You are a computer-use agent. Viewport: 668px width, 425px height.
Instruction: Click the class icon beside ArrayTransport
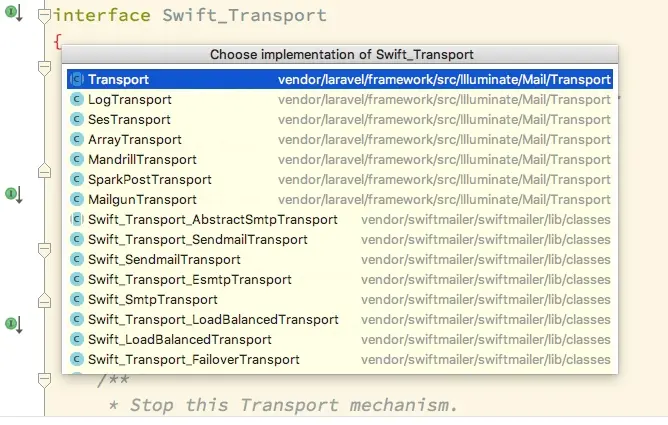[x=77, y=140]
